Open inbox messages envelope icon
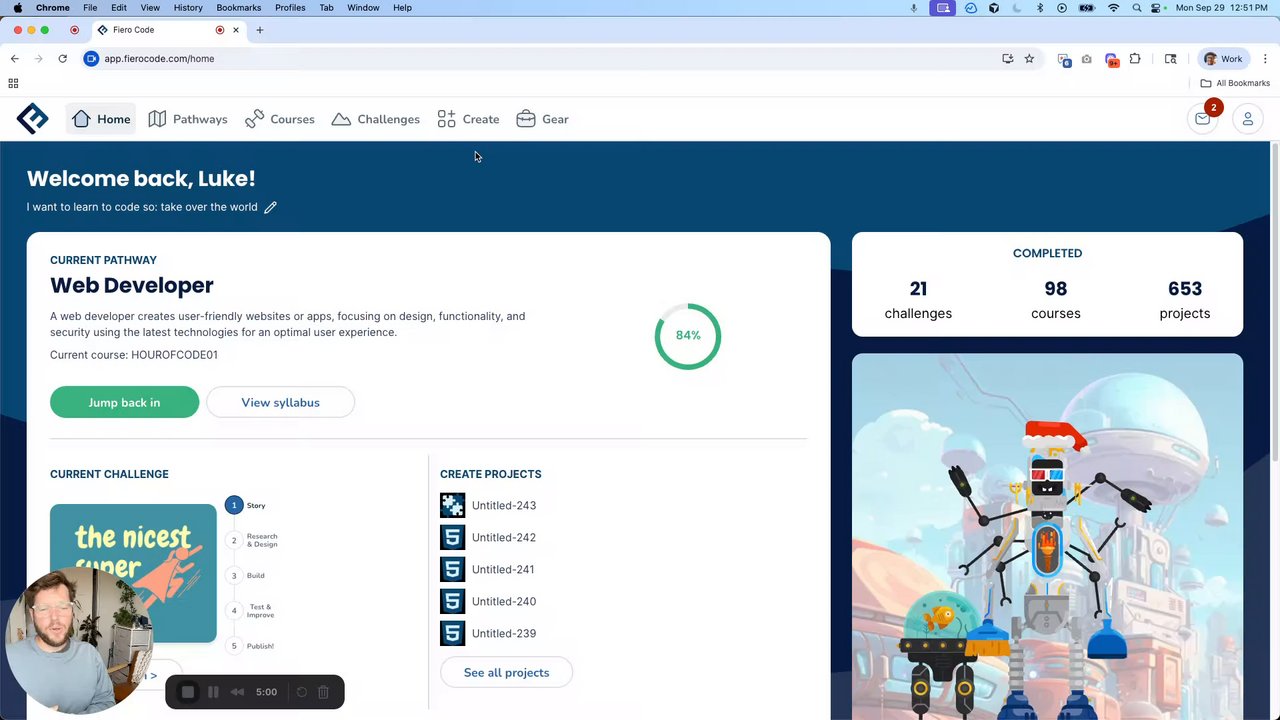1280x720 pixels. coord(1203,119)
